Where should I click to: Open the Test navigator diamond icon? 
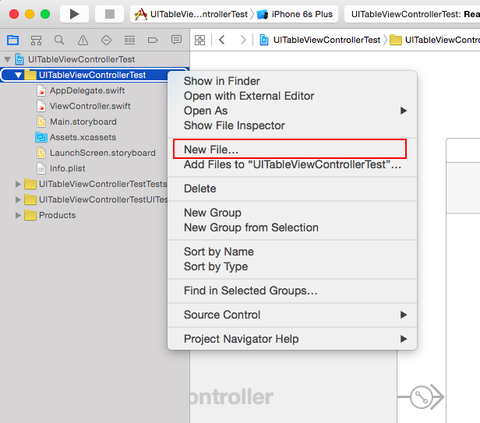(106, 40)
